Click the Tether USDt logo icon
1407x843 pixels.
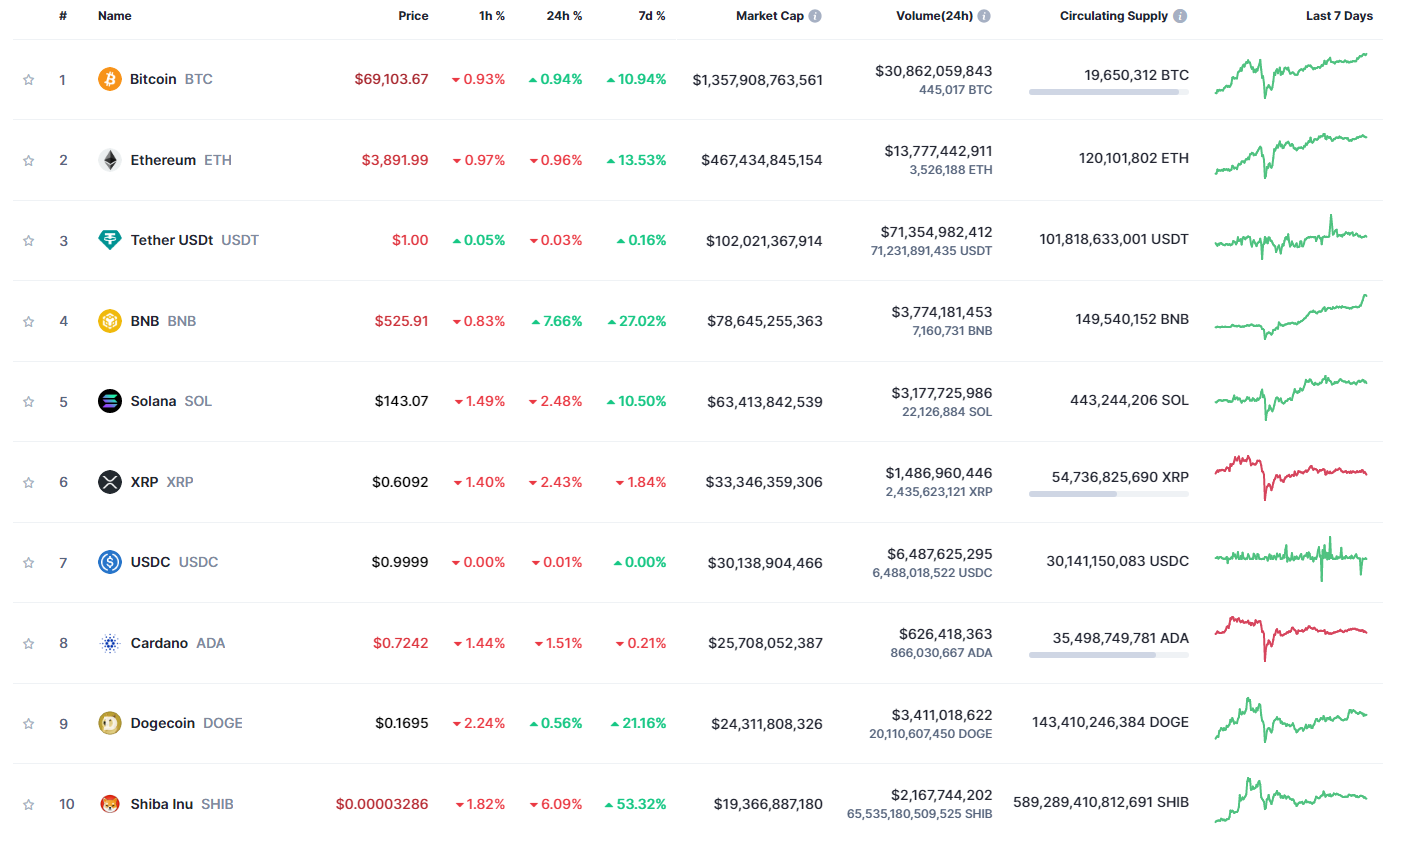coord(110,240)
